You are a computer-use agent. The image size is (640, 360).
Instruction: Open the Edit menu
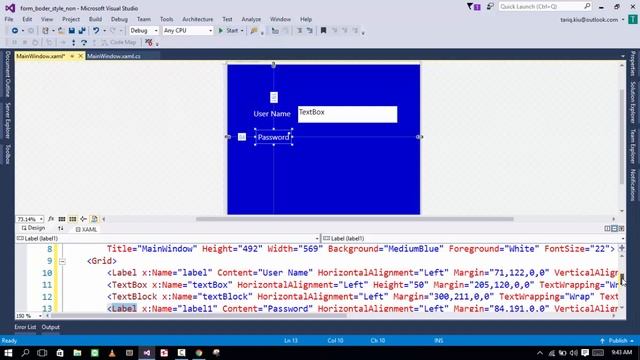(x=27, y=19)
